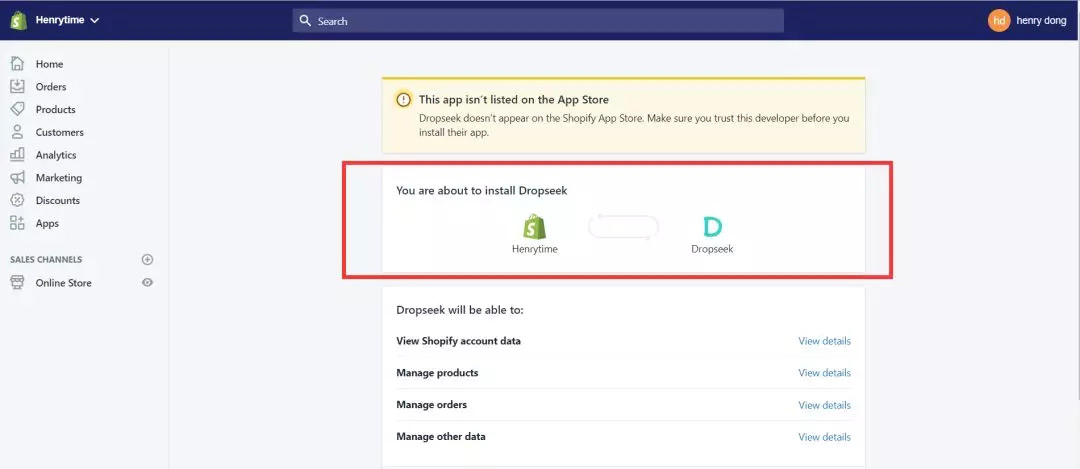
Task: Add a sales channel with plus button
Action: 147,260
